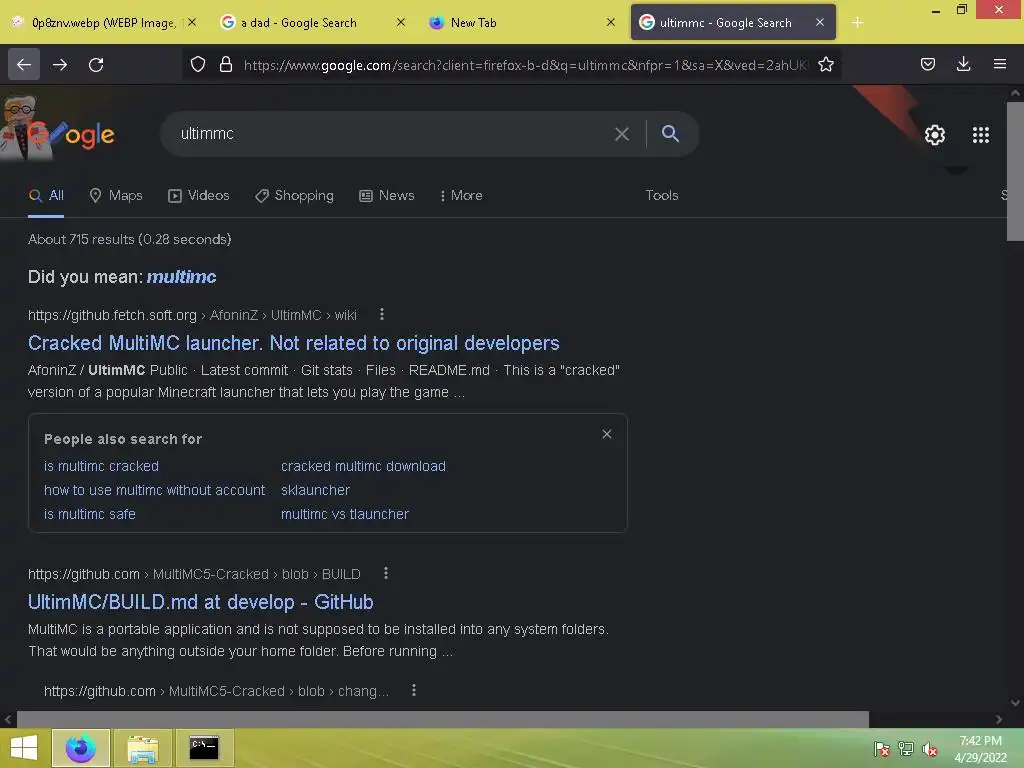Click the scroll-down arrow on vertical scrollbar
Screen dimensions: 1024x768
[1015, 703]
